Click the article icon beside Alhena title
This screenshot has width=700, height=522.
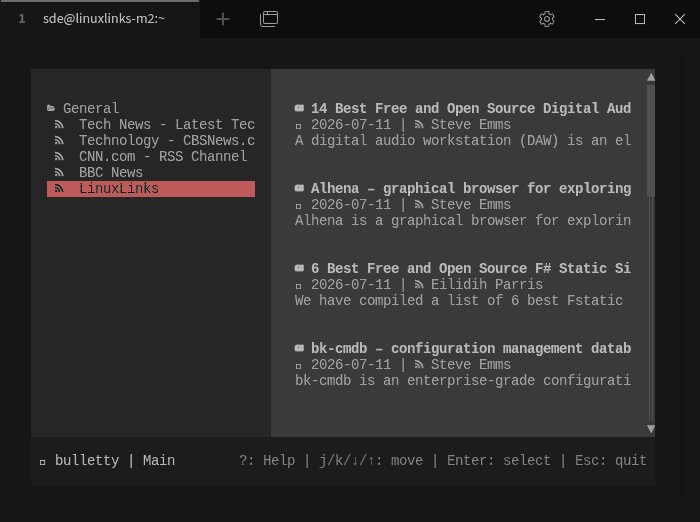click(x=299, y=188)
